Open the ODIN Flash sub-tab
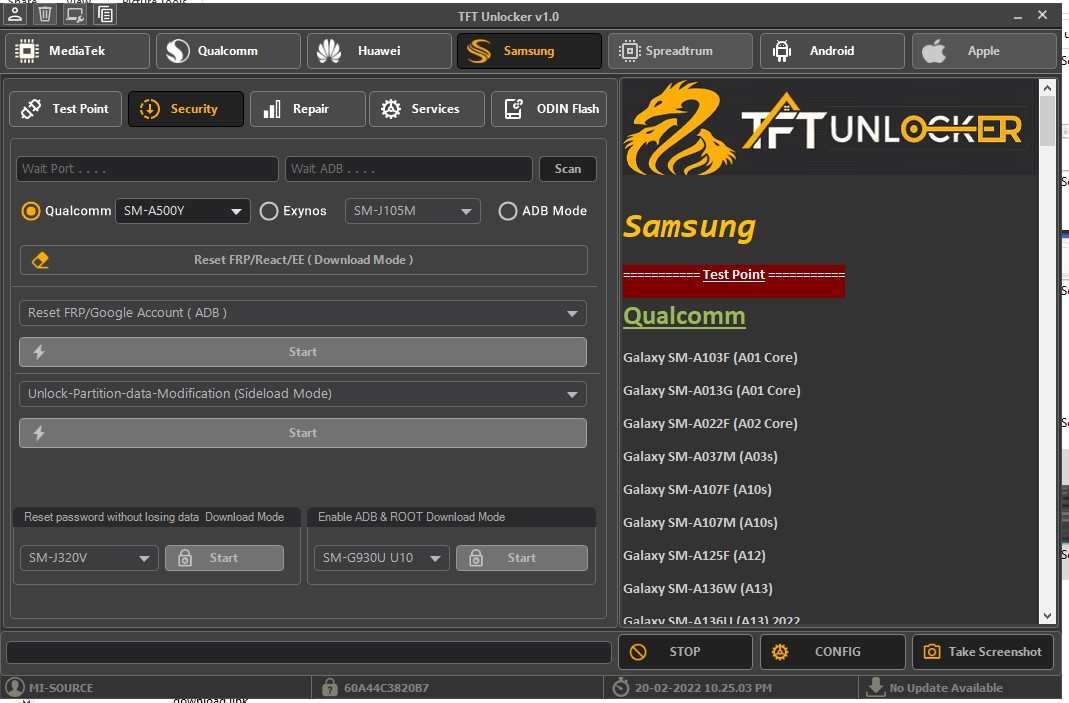 coord(549,109)
